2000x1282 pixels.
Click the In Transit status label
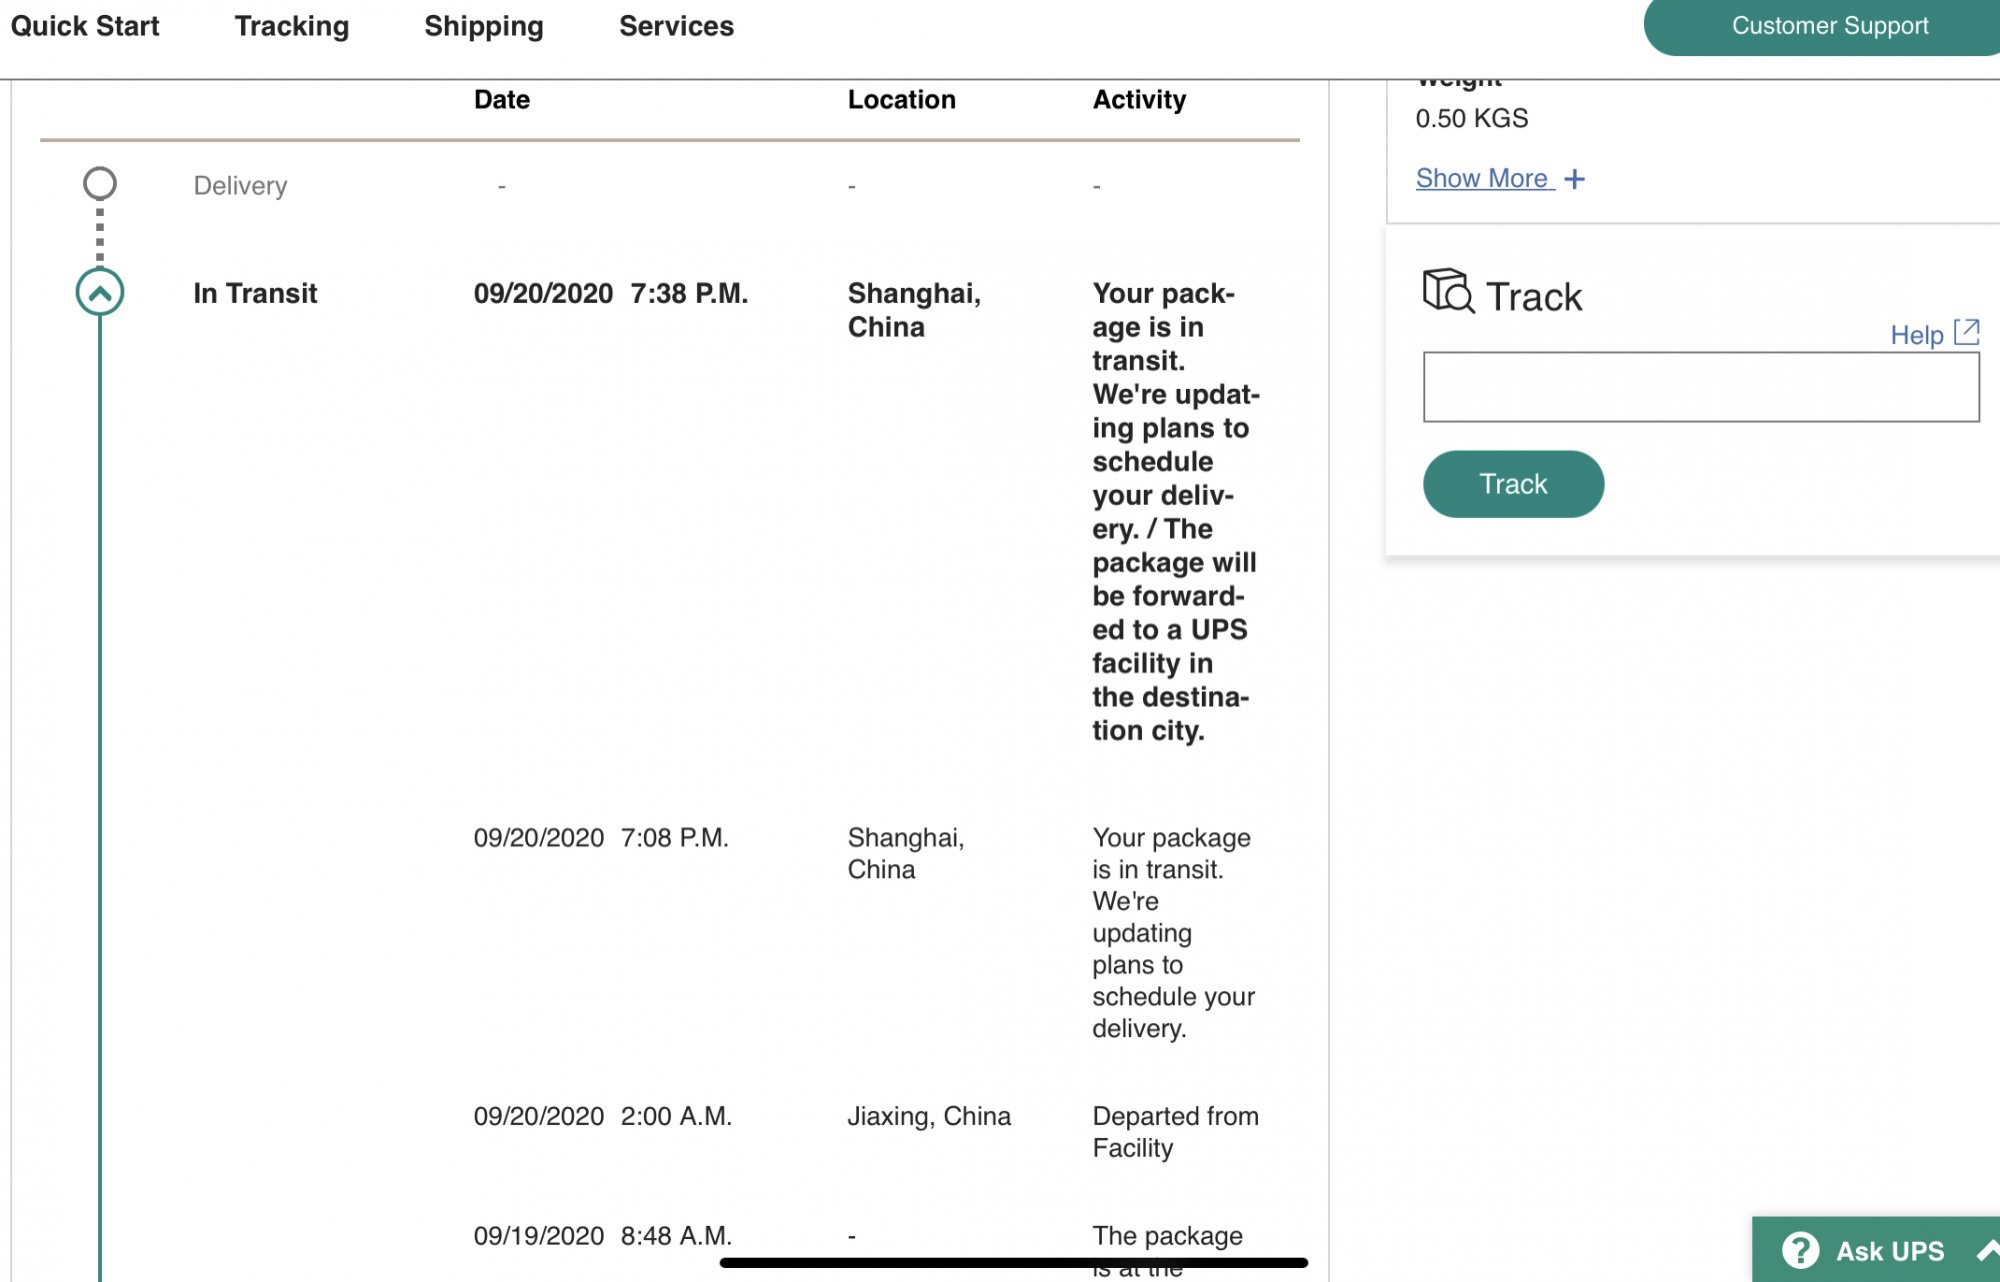(x=255, y=293)
